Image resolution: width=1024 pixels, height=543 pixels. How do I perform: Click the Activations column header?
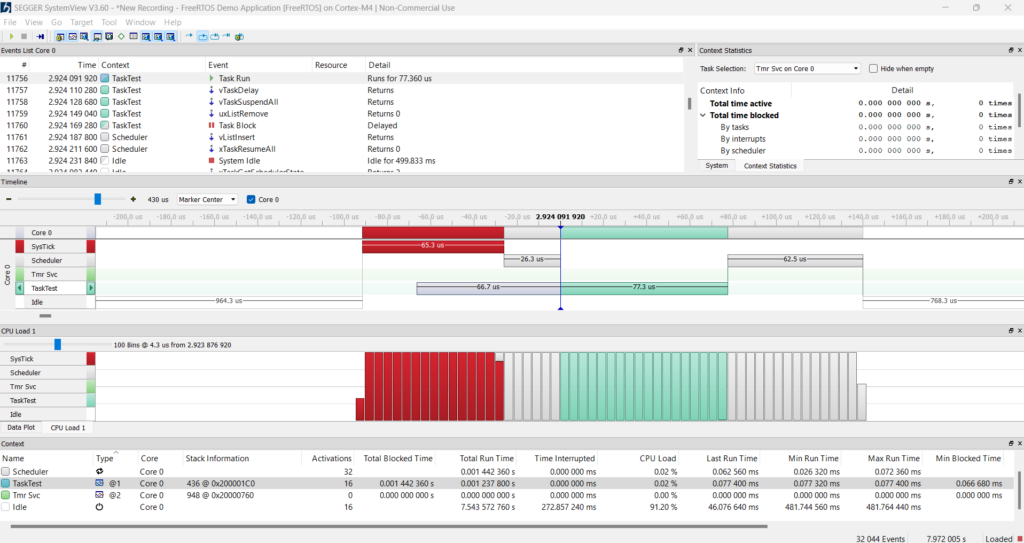[332, 458]
